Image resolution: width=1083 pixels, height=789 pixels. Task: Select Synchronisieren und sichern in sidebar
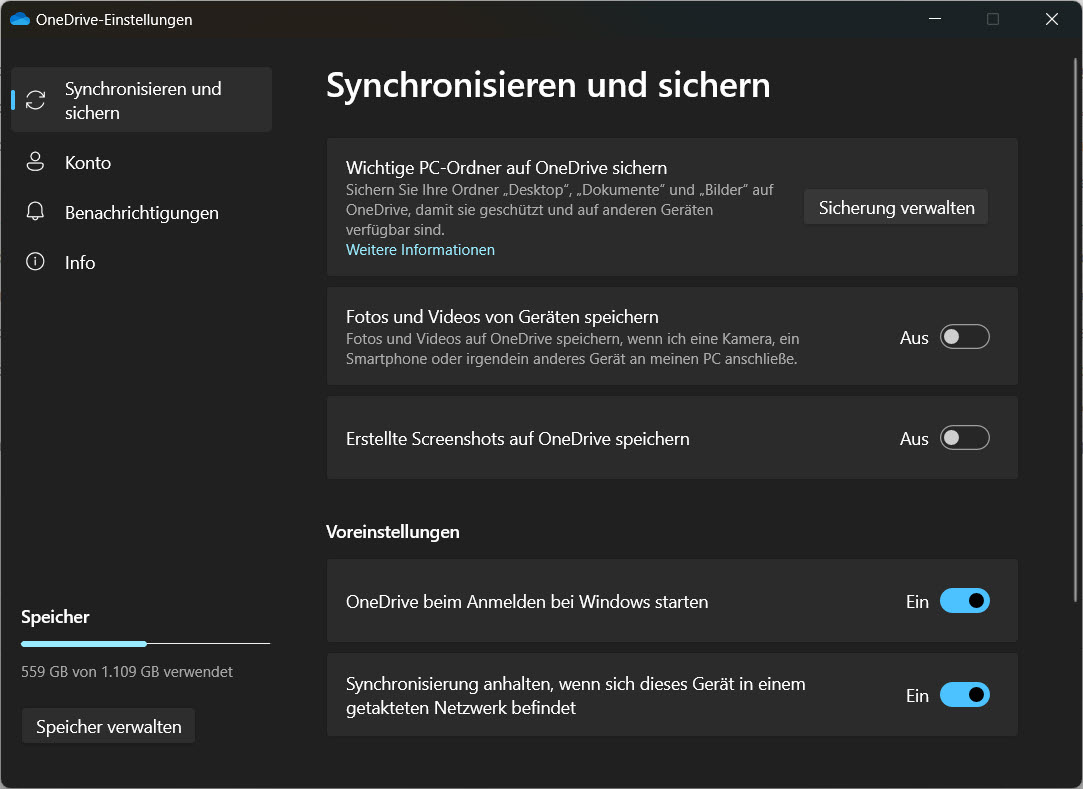point(142,100)
